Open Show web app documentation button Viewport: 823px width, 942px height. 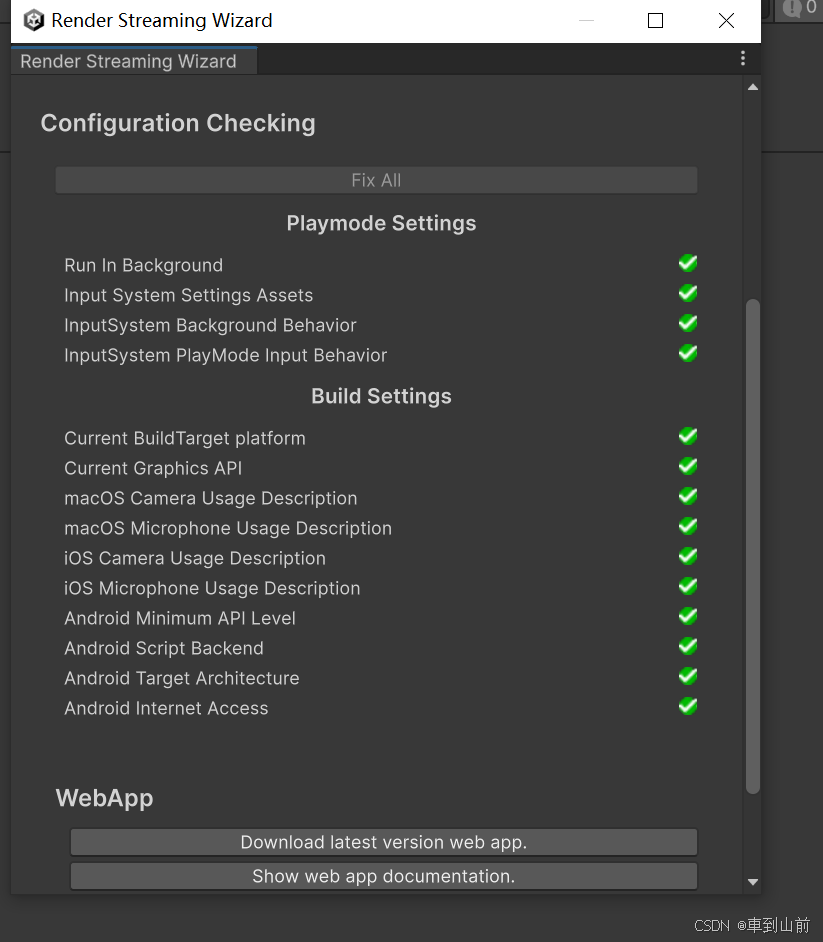tap(384, 876)
